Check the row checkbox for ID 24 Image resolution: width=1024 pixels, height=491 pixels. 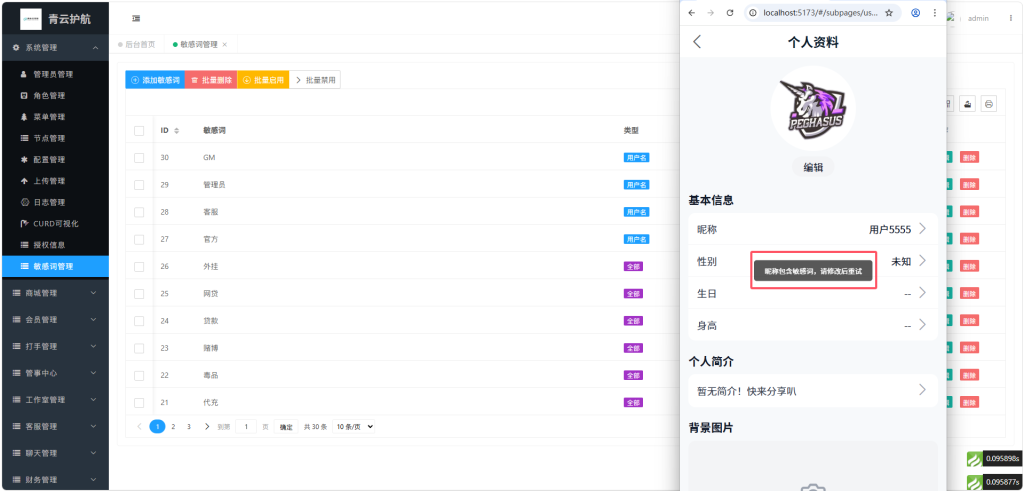[139, 321]
